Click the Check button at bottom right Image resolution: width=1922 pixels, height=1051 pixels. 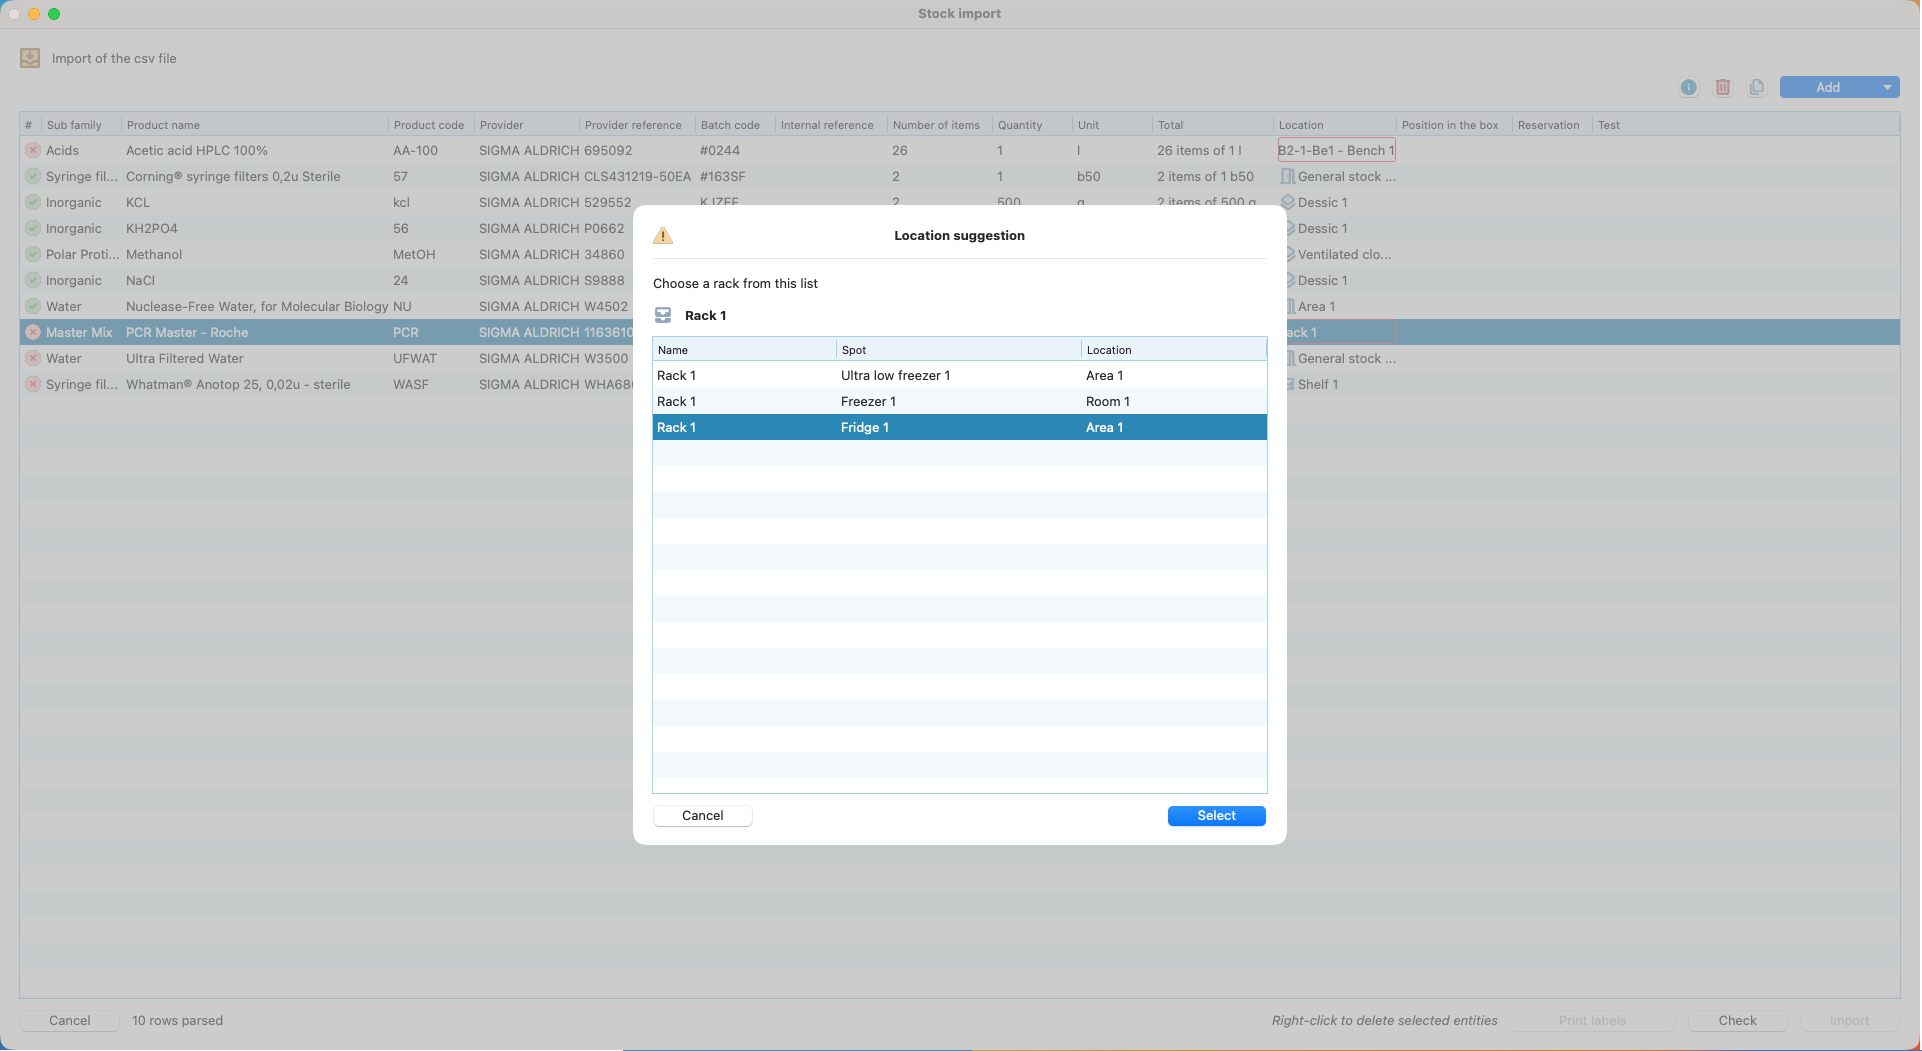1737,1021
